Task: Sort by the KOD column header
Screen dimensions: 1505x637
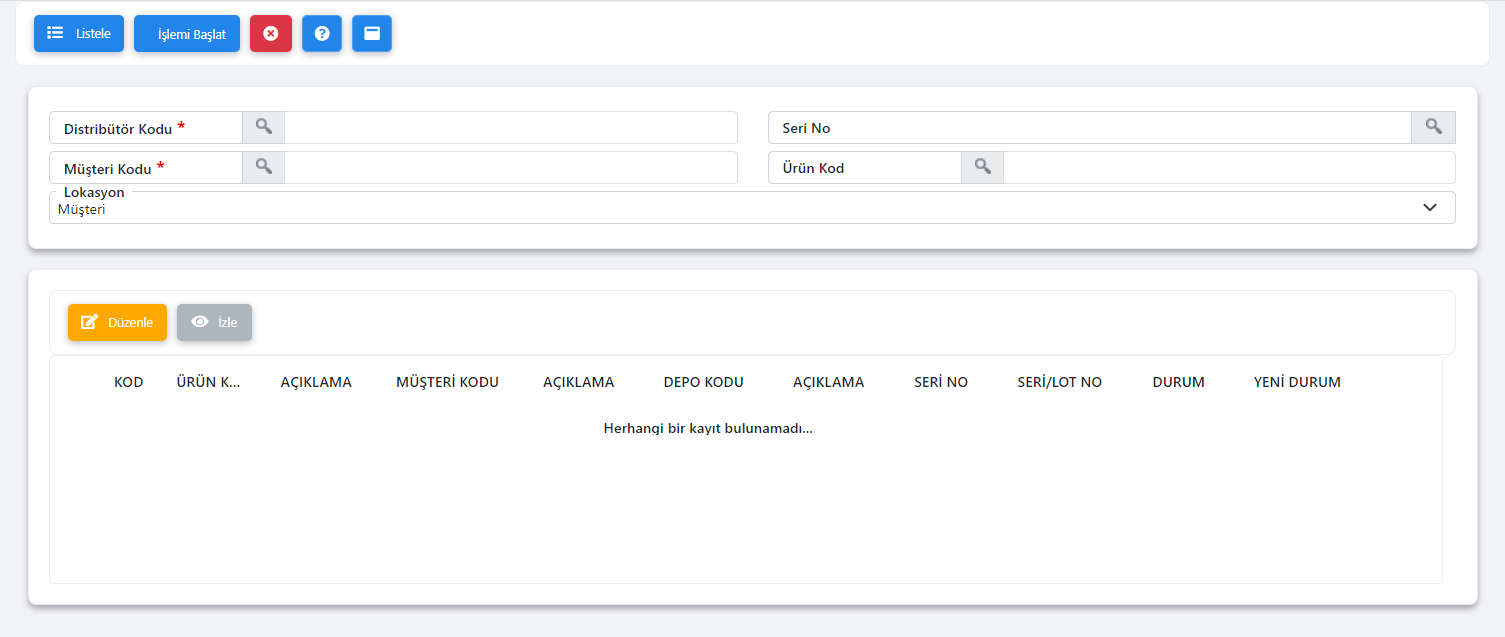Action: (x=129, y=382)
